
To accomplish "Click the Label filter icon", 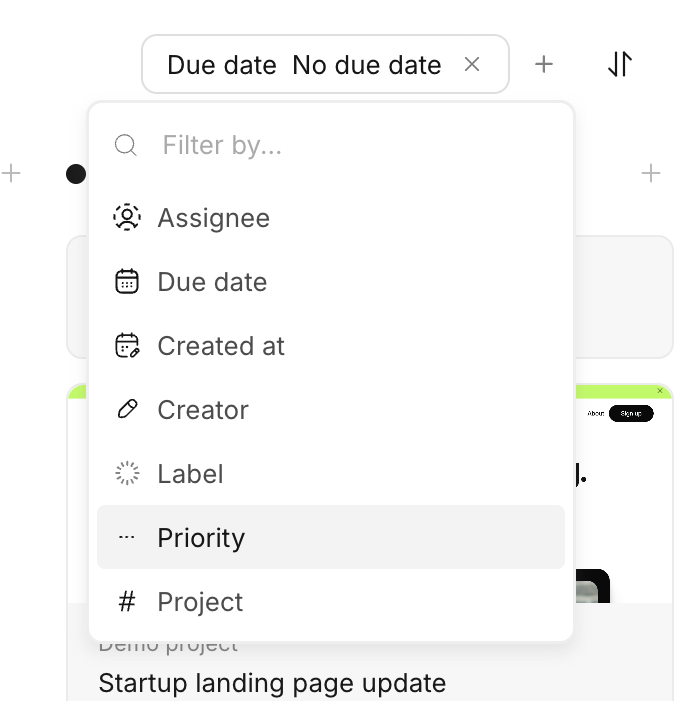I will 127,474.
